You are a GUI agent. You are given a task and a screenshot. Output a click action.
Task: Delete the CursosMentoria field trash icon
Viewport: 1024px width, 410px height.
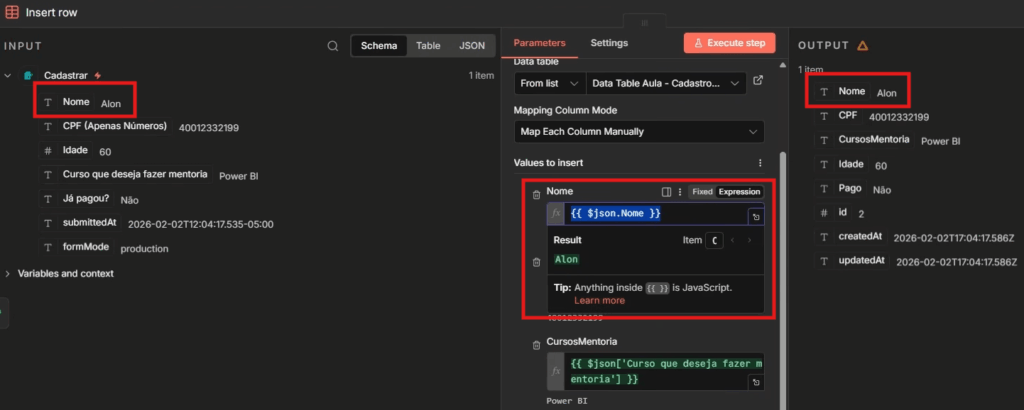pyautogui.click(x=536, y=345)
